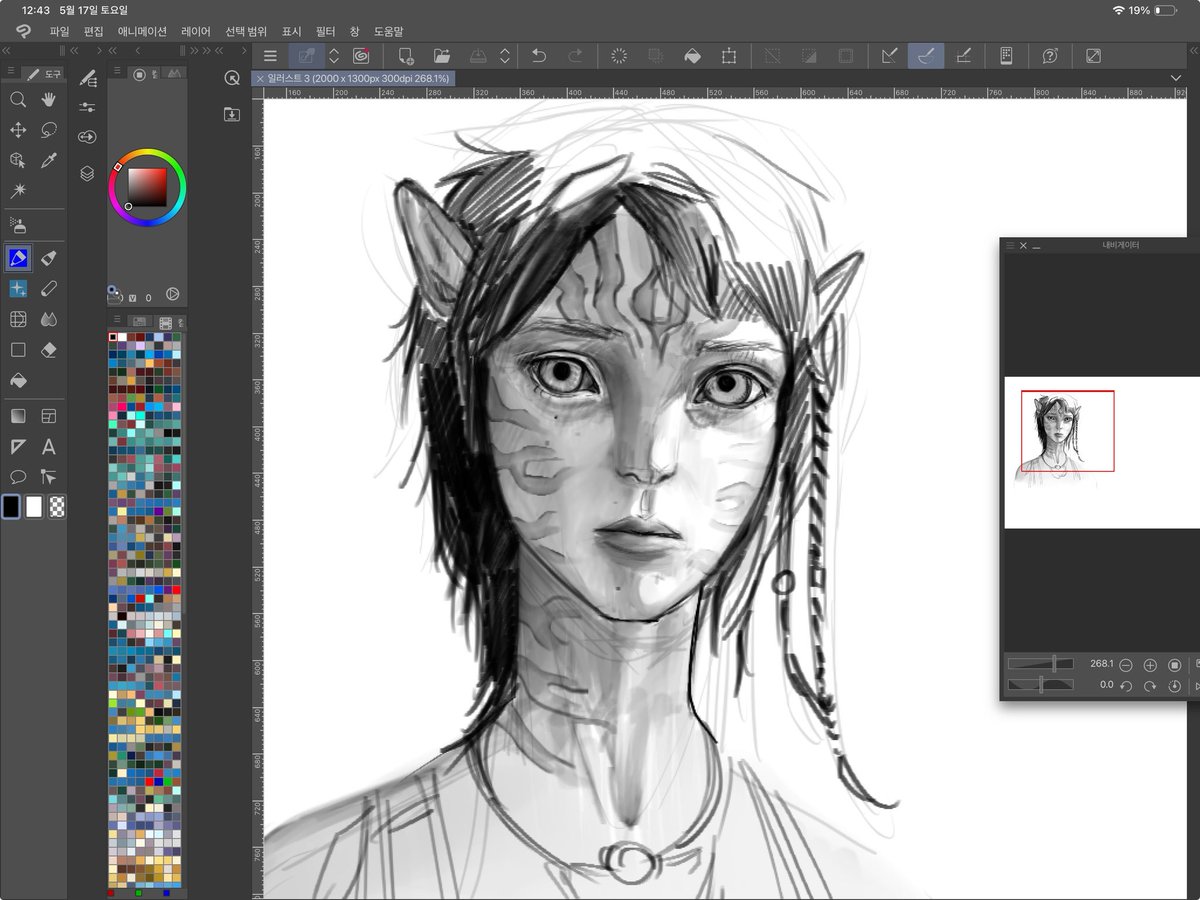Screen dimensions: 1200x900
Task: Click Navigator reset rotation button
Action: [x=1175, y=686]
